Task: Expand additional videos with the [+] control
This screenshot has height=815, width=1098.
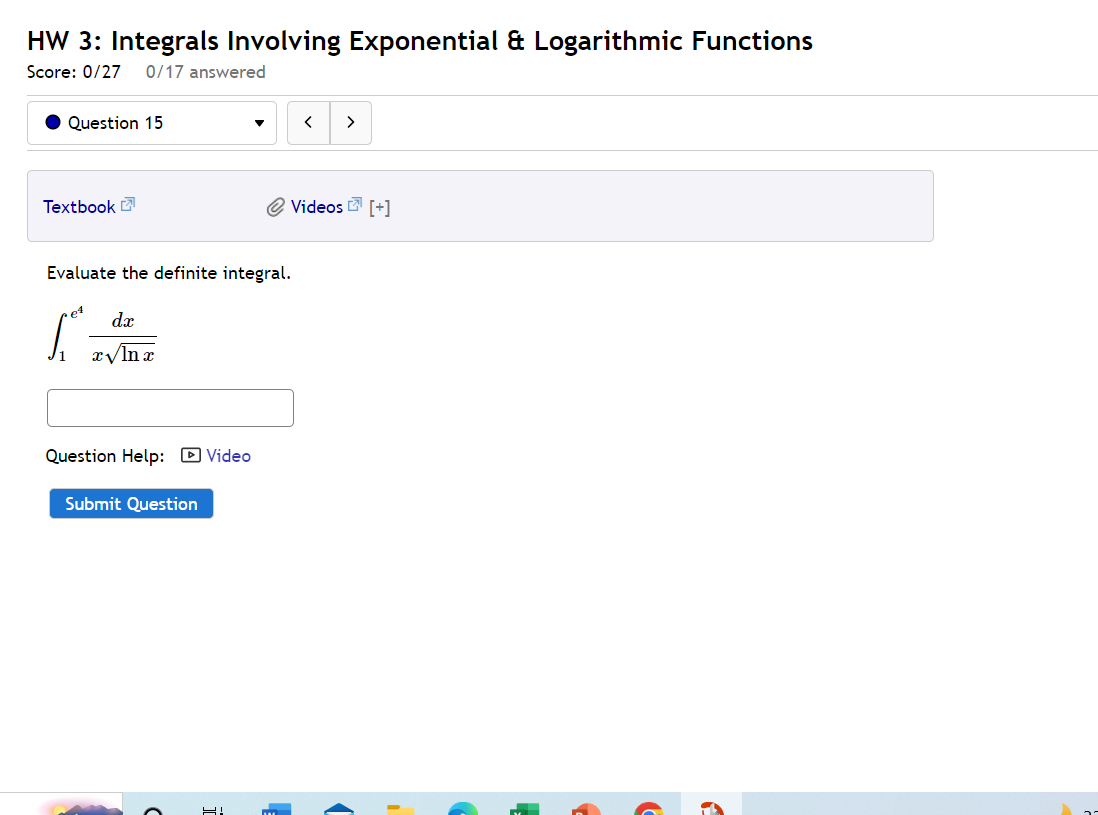Action: [x=380, y=207]
